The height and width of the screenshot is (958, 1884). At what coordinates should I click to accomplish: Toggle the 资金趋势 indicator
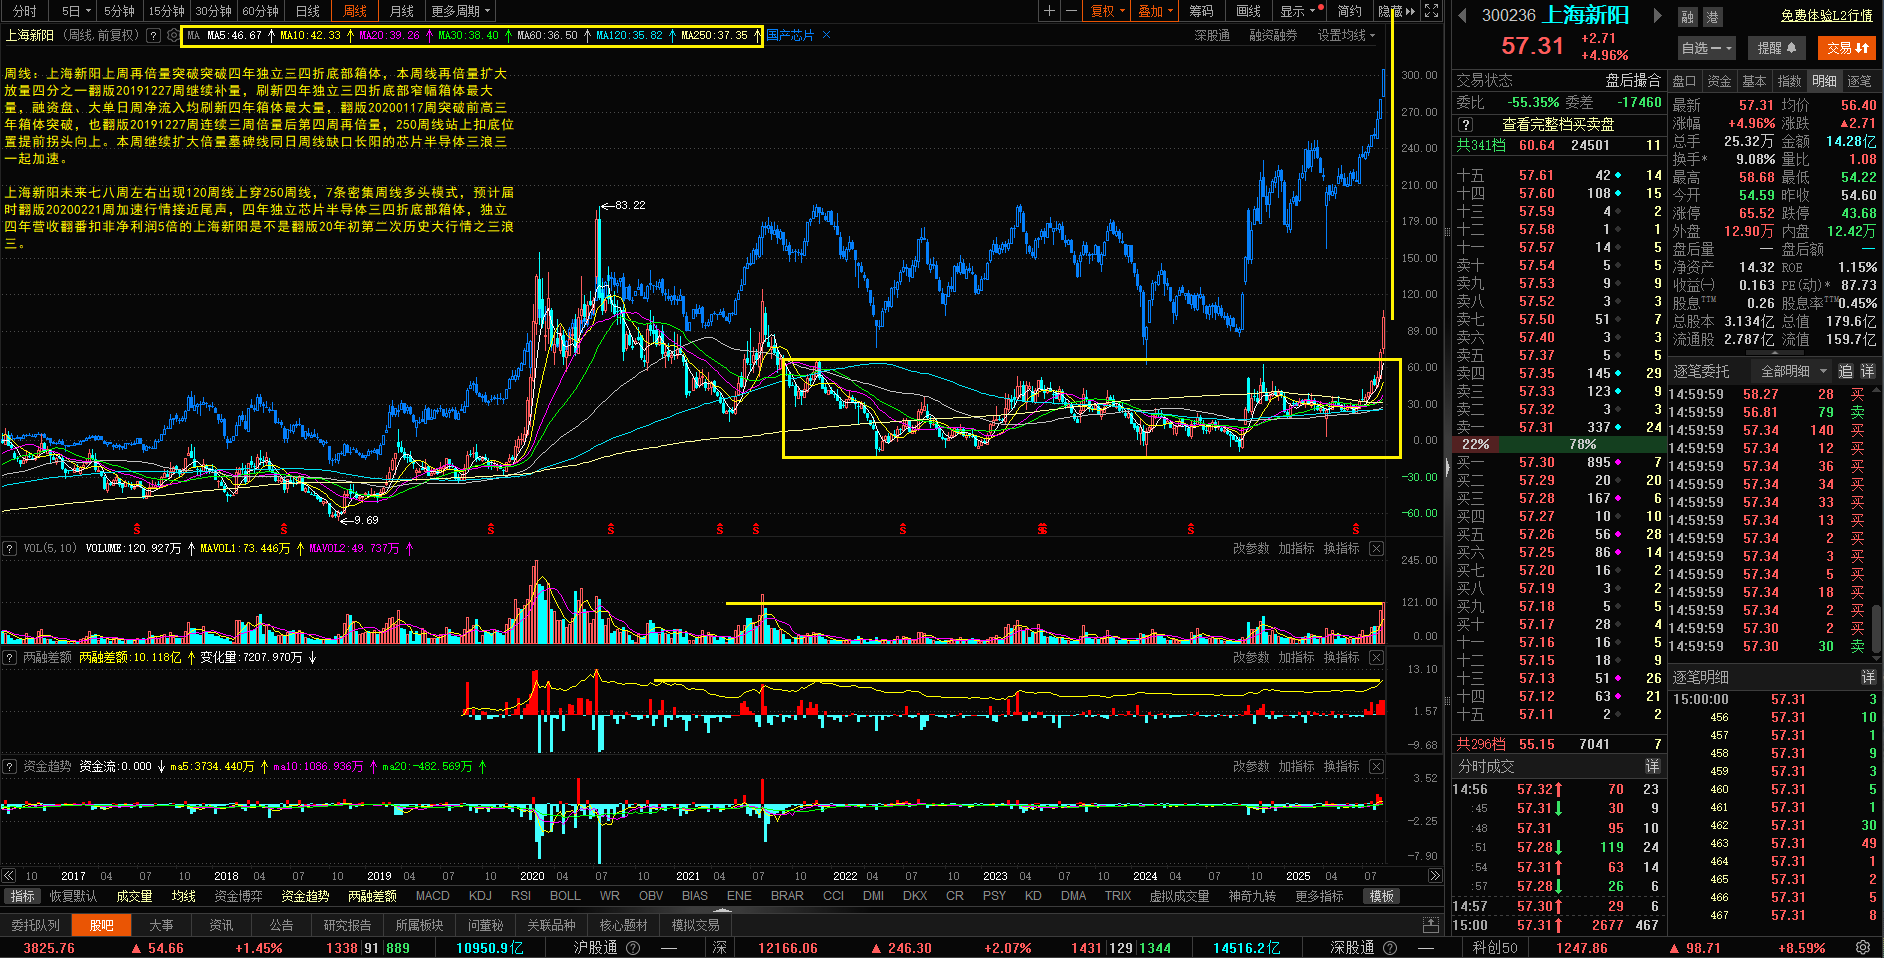pos(305,896)
